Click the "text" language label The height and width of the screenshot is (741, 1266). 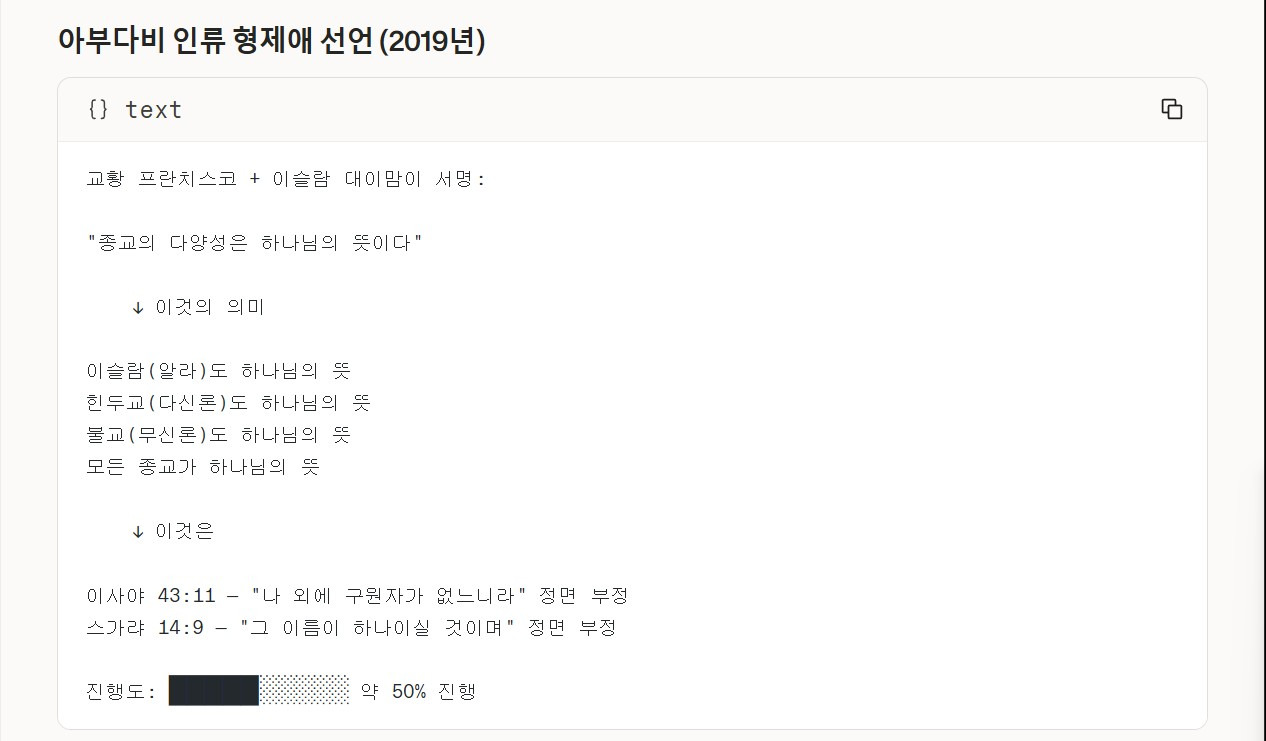153,110
